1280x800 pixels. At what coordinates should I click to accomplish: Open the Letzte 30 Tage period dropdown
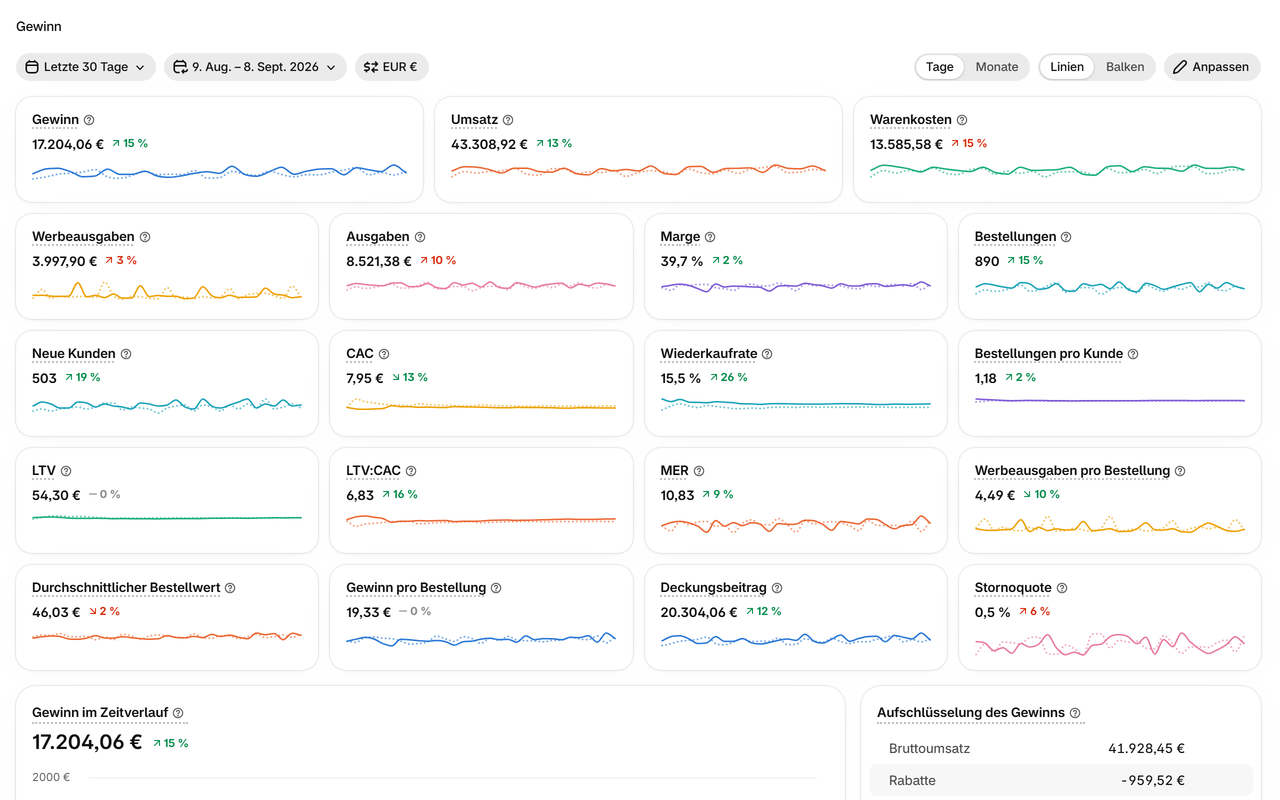point(86,67)
